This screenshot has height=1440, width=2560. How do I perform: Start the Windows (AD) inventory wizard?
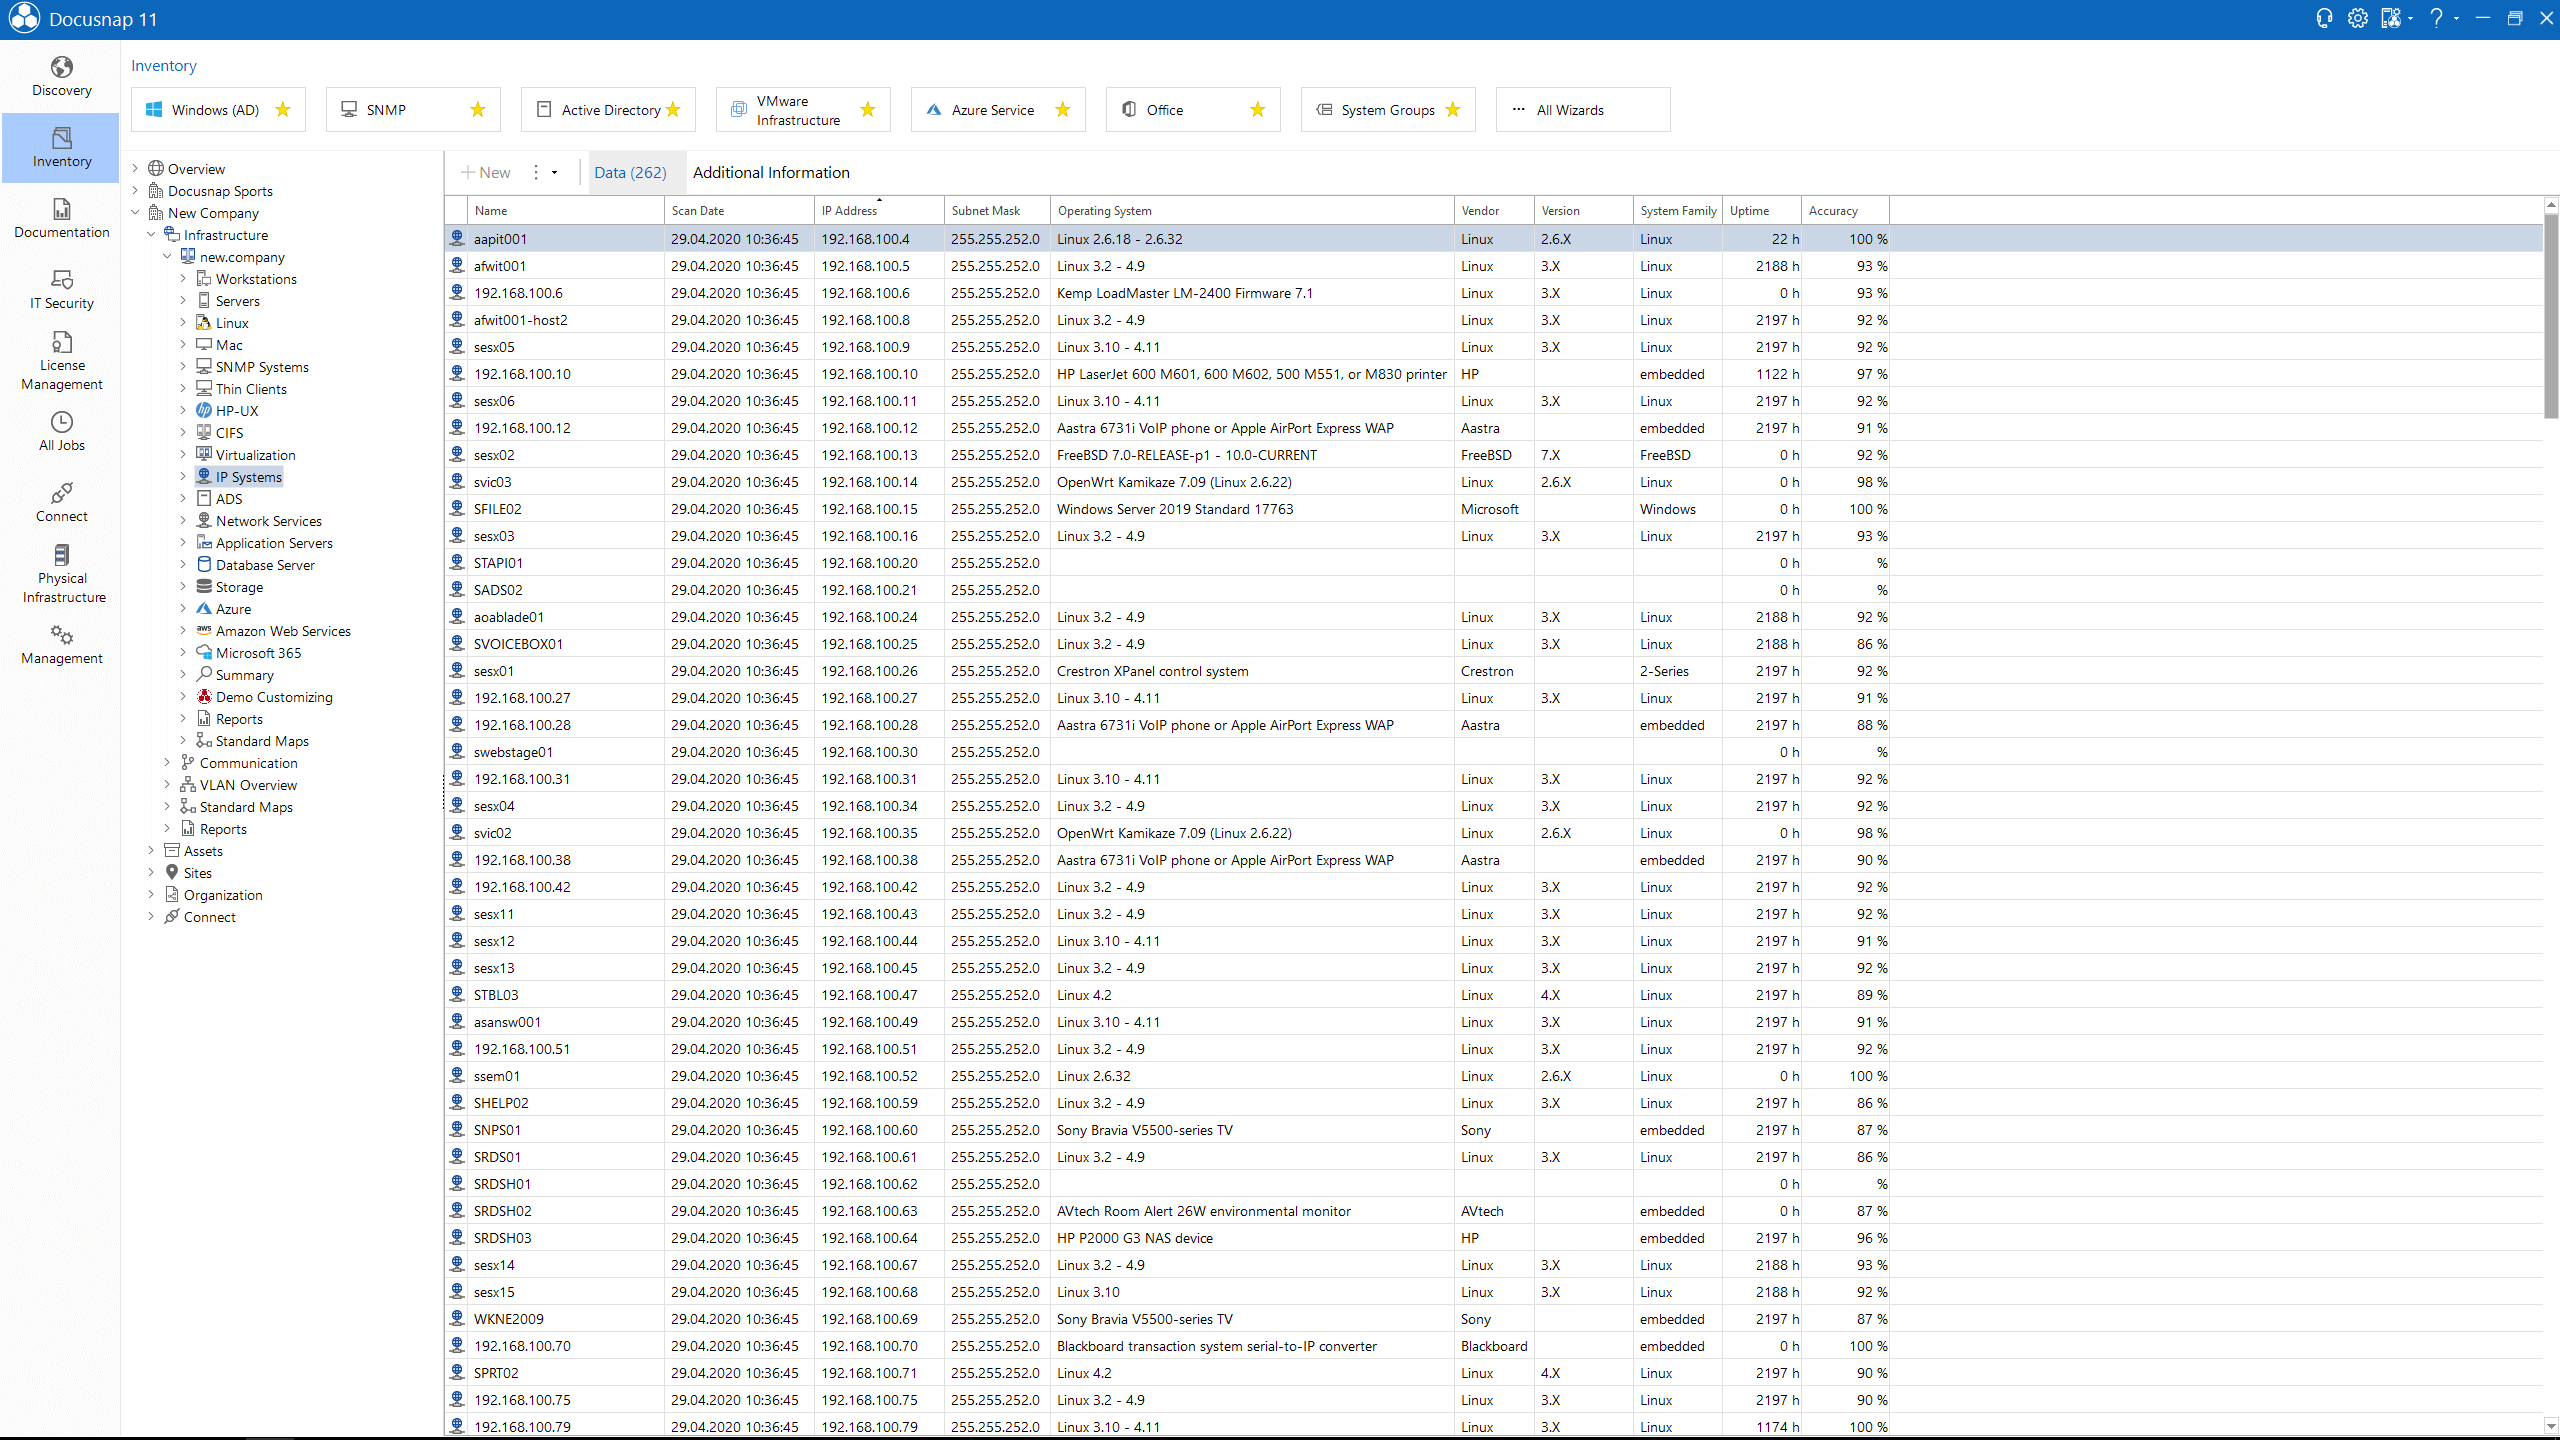[x=218, y=110]
